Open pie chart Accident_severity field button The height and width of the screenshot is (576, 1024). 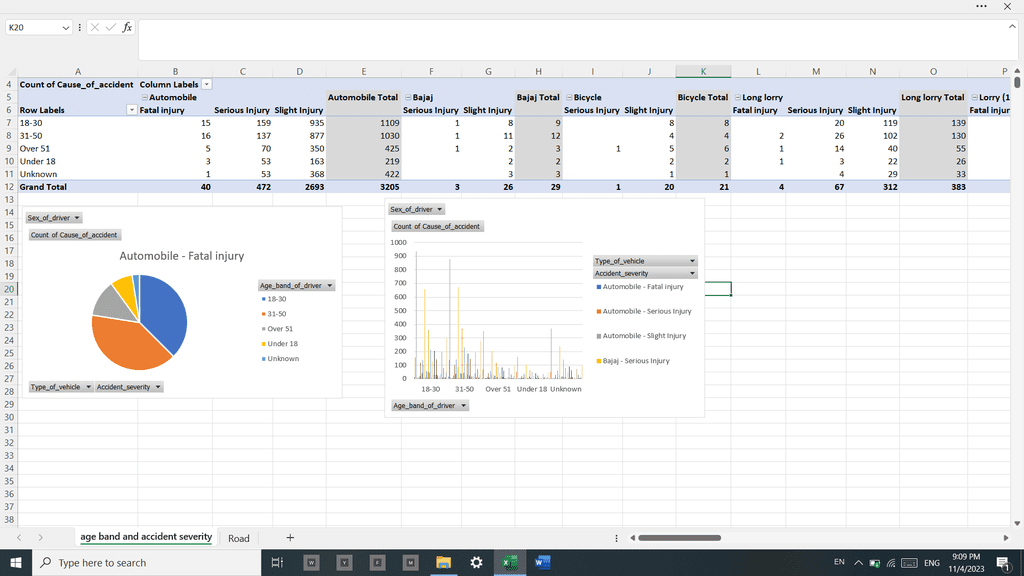pyautogui.click(x=128, y=387)
